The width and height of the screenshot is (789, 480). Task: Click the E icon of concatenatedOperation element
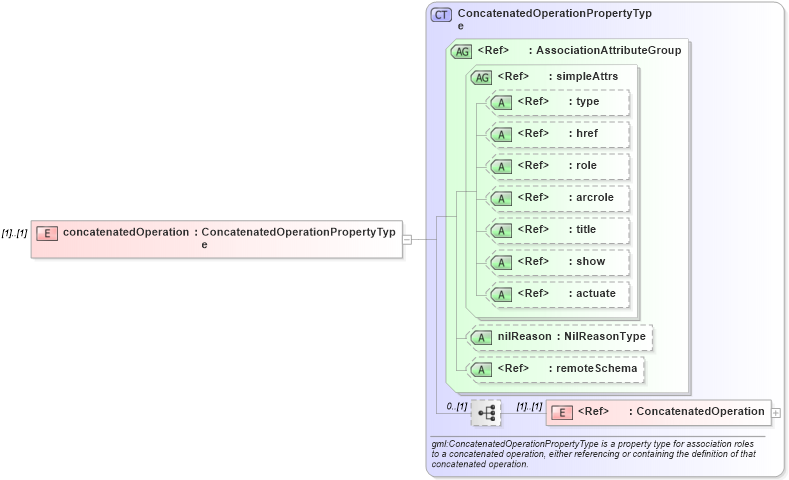click(47, 233)
